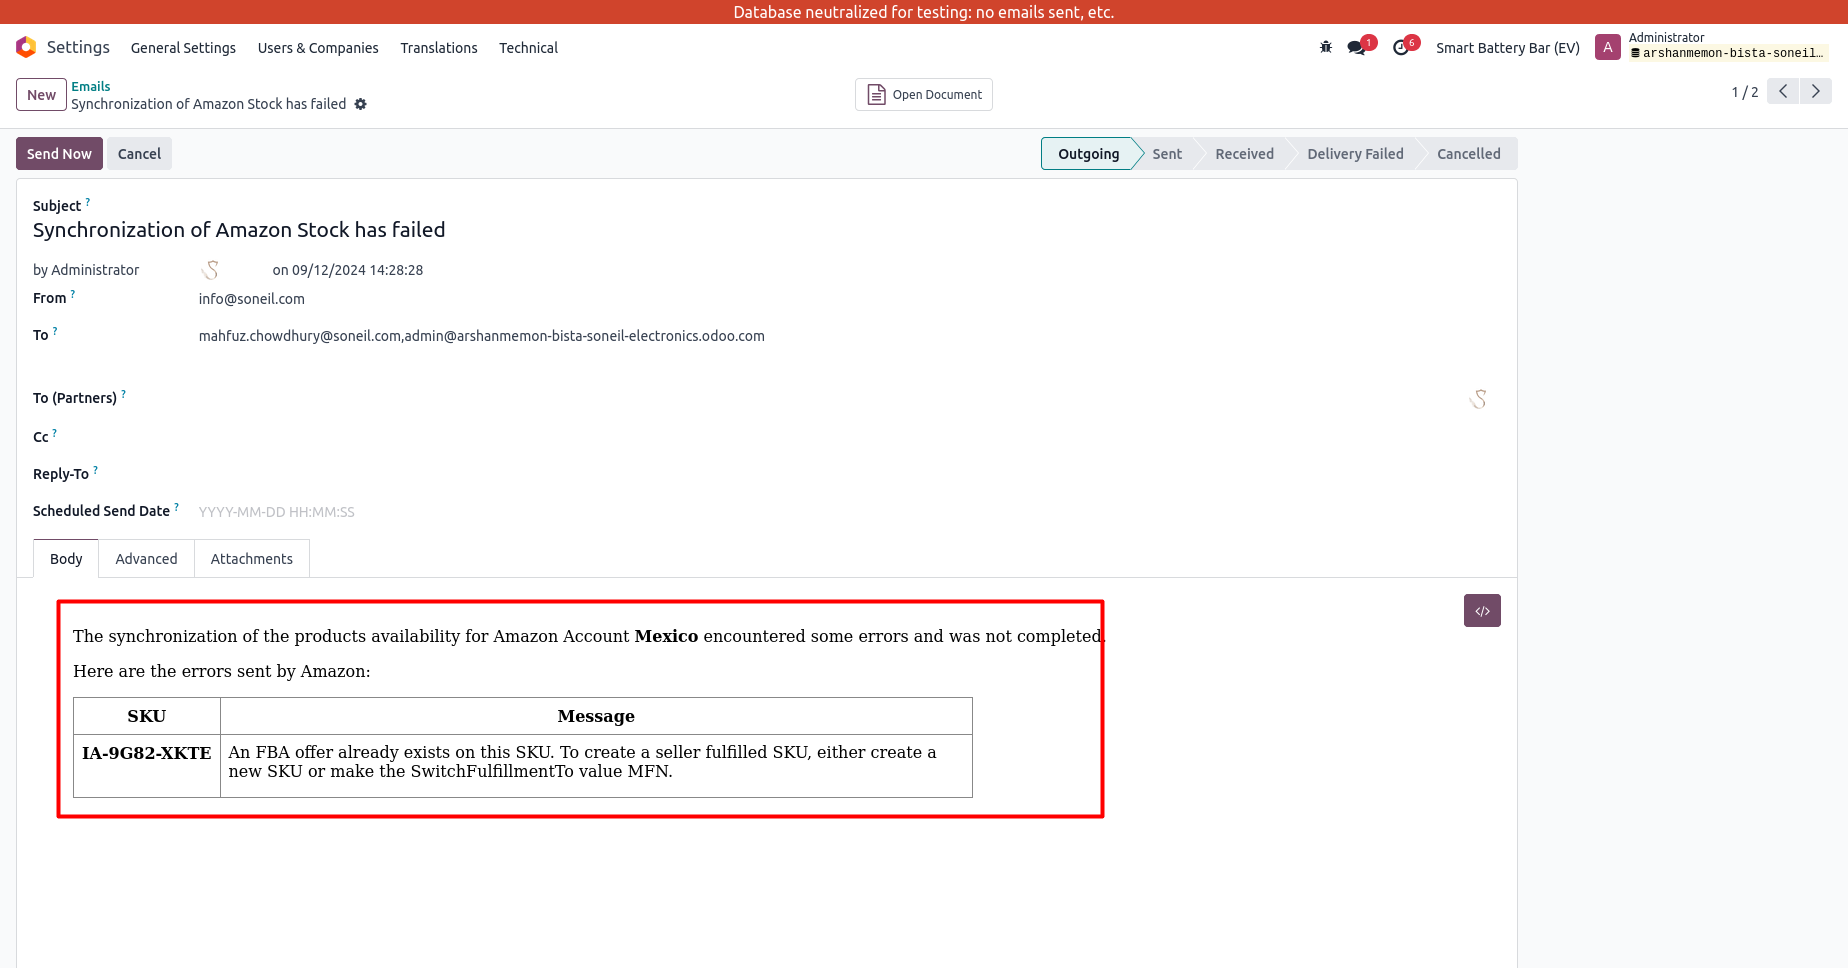Set status to Outgoing

tap(1088, 154)
